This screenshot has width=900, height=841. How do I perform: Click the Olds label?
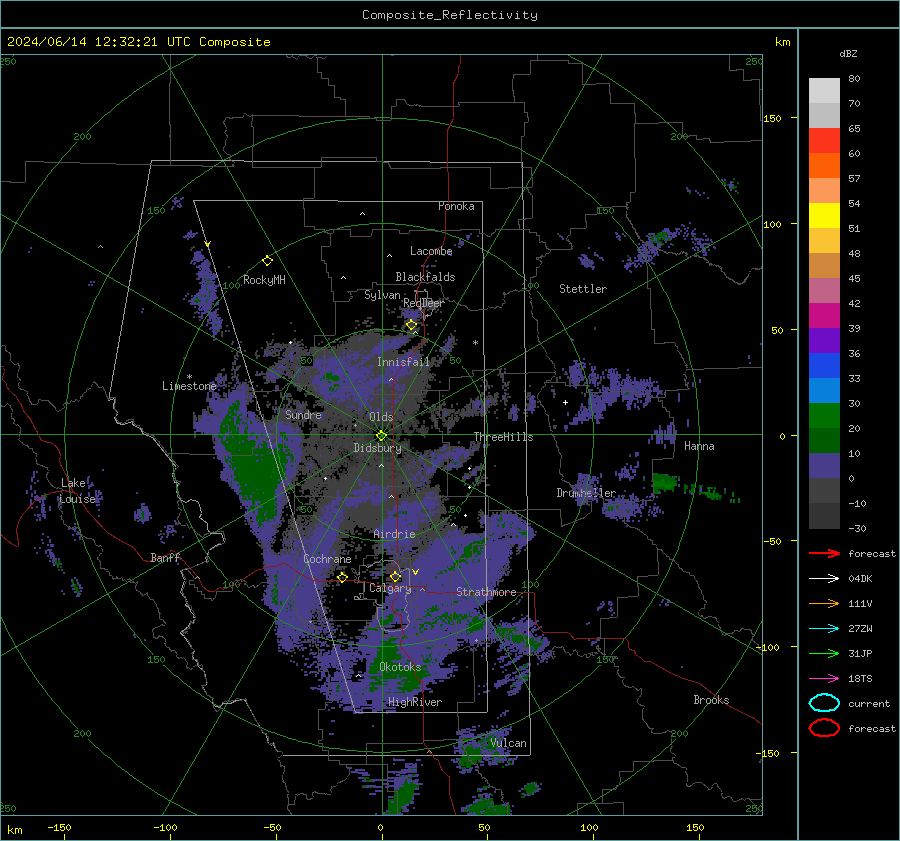(x=381, y=417)
